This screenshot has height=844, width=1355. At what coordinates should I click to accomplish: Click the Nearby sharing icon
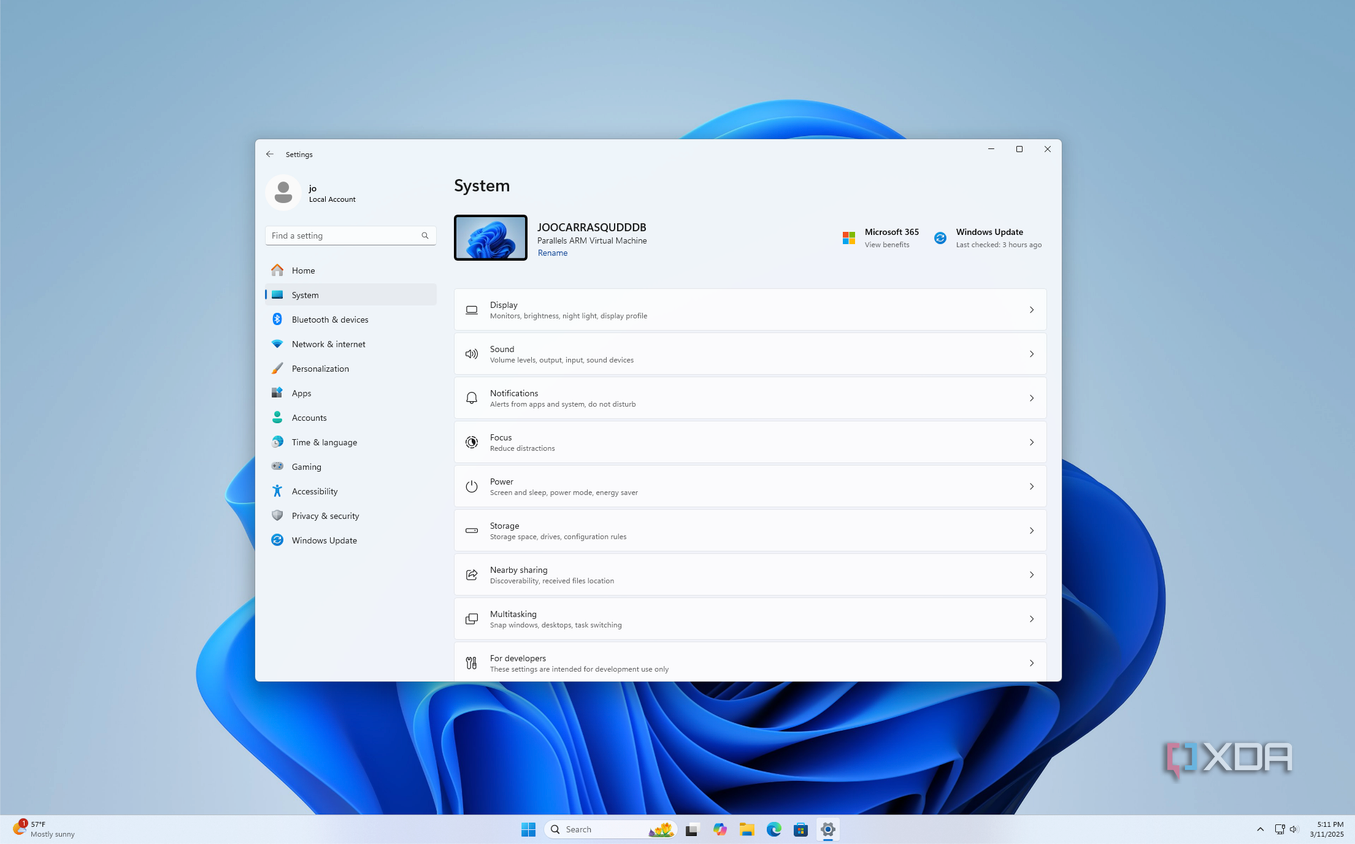click(471, 574)
